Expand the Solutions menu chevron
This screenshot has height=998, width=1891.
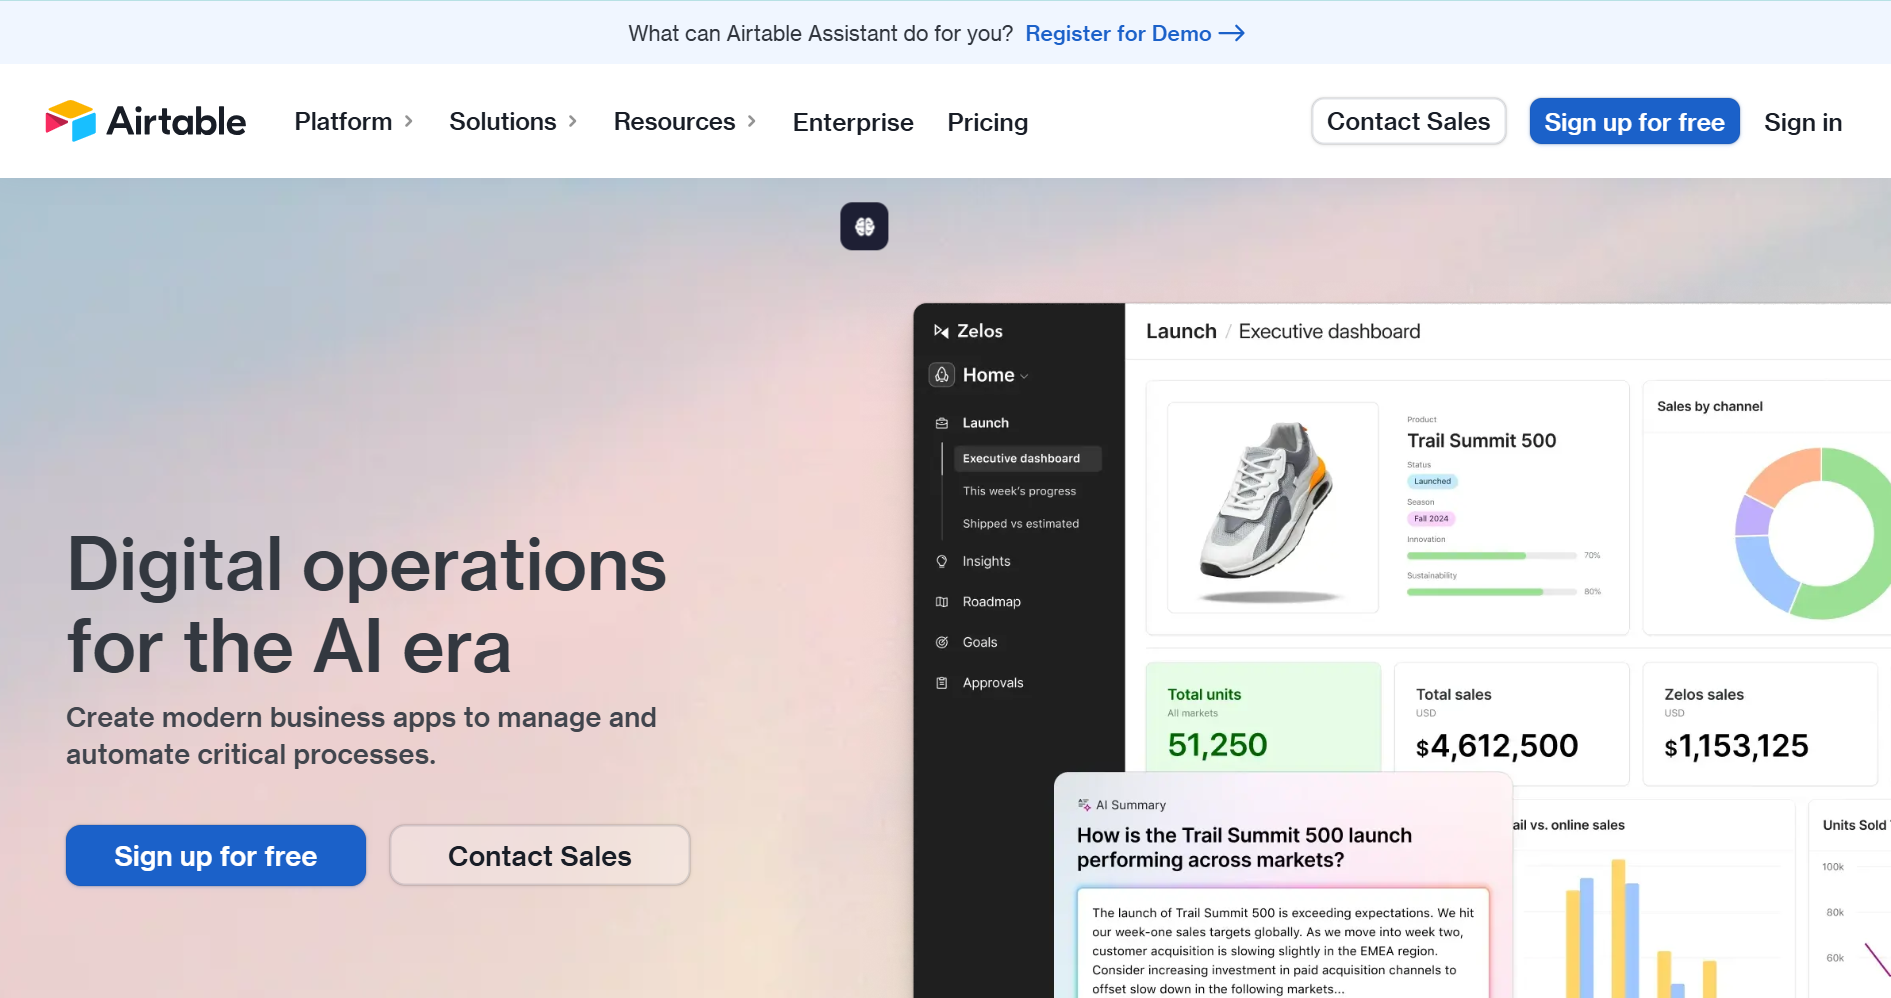pyautogui.click(x=573, y=121)
